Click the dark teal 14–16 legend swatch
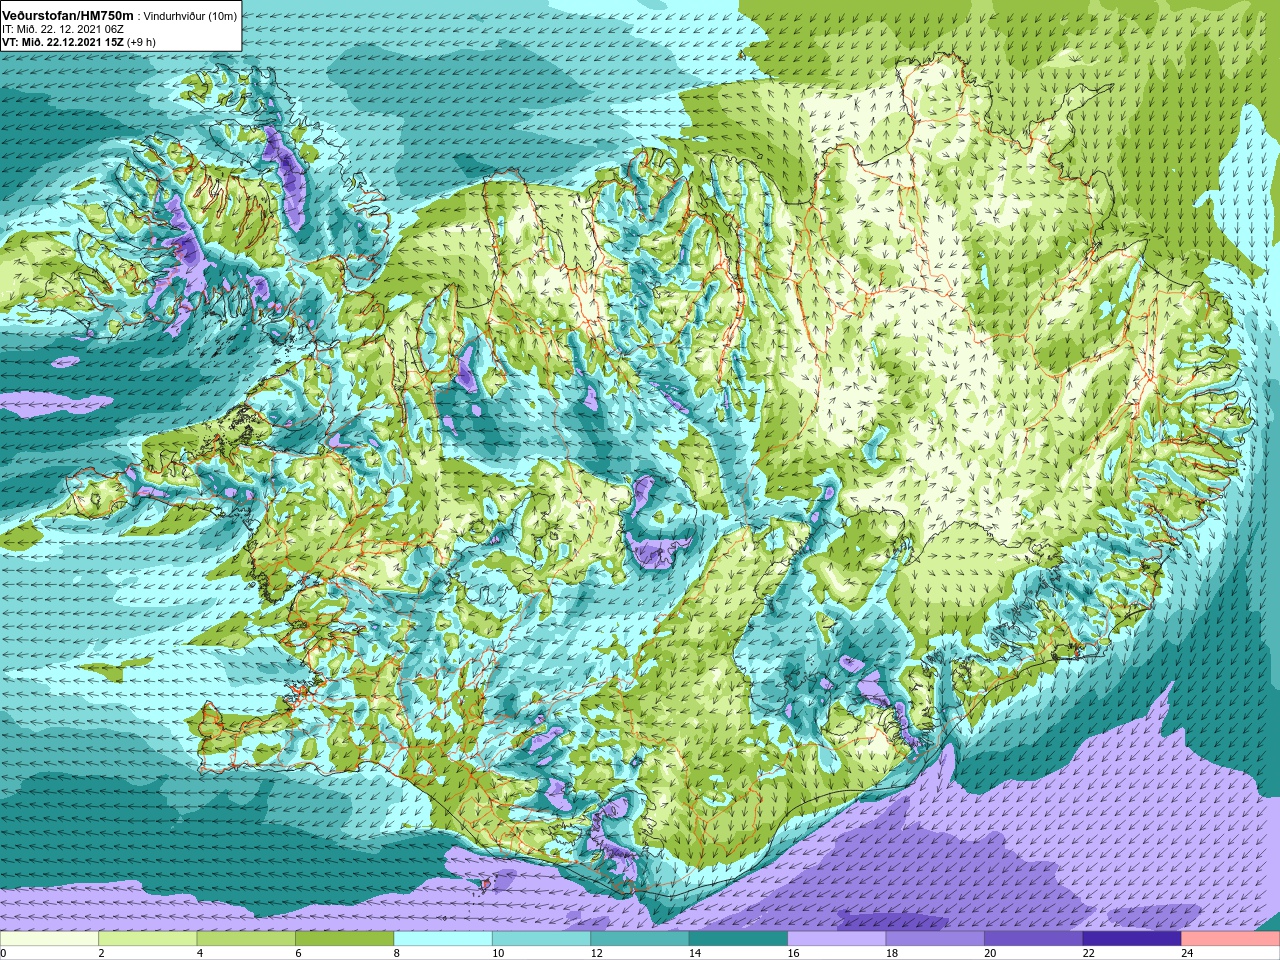Viewport: 1280px width, 960px height. tap(739, 939)
